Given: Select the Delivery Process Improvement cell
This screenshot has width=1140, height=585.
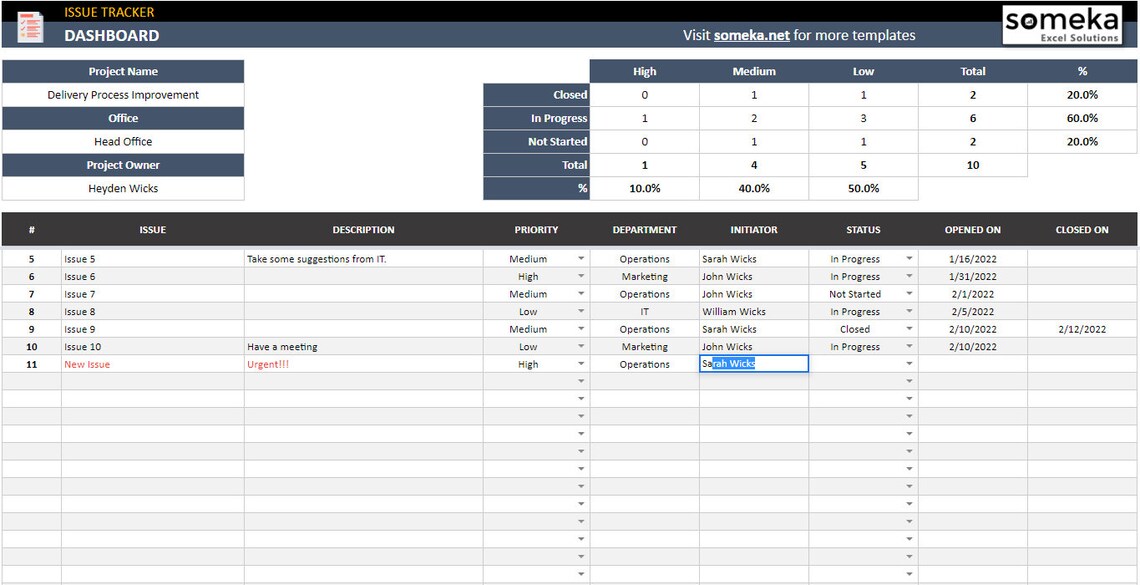Looking at the screenshot, I should (x=123, y=94).
